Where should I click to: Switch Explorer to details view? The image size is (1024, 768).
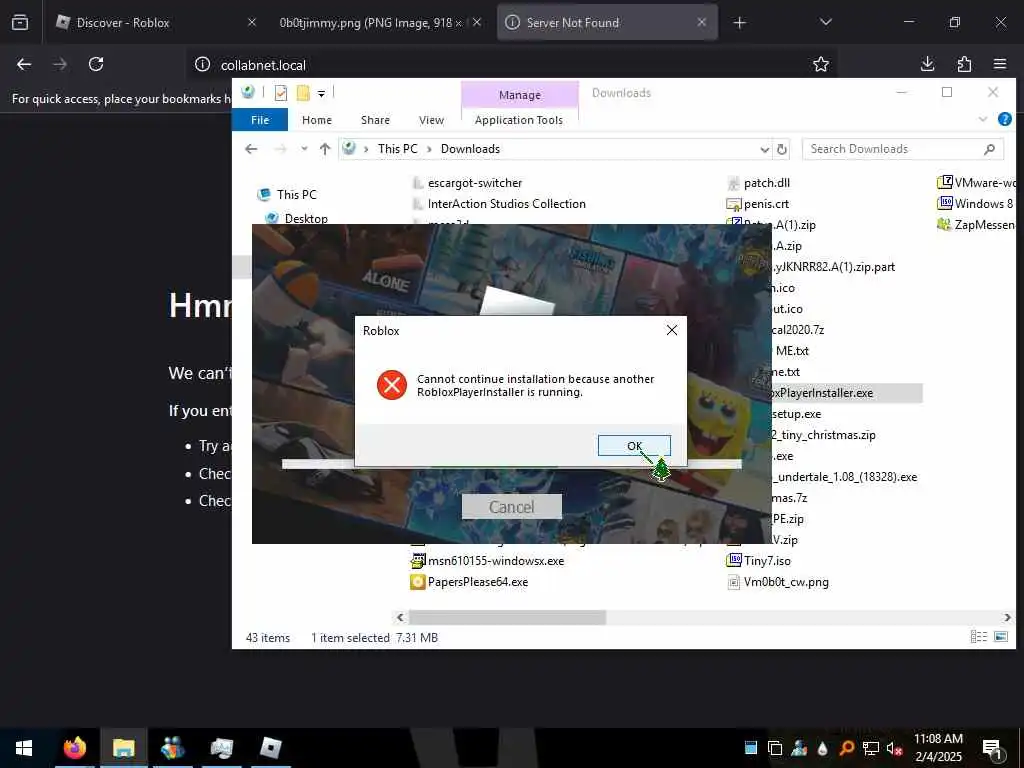(979, 637)
